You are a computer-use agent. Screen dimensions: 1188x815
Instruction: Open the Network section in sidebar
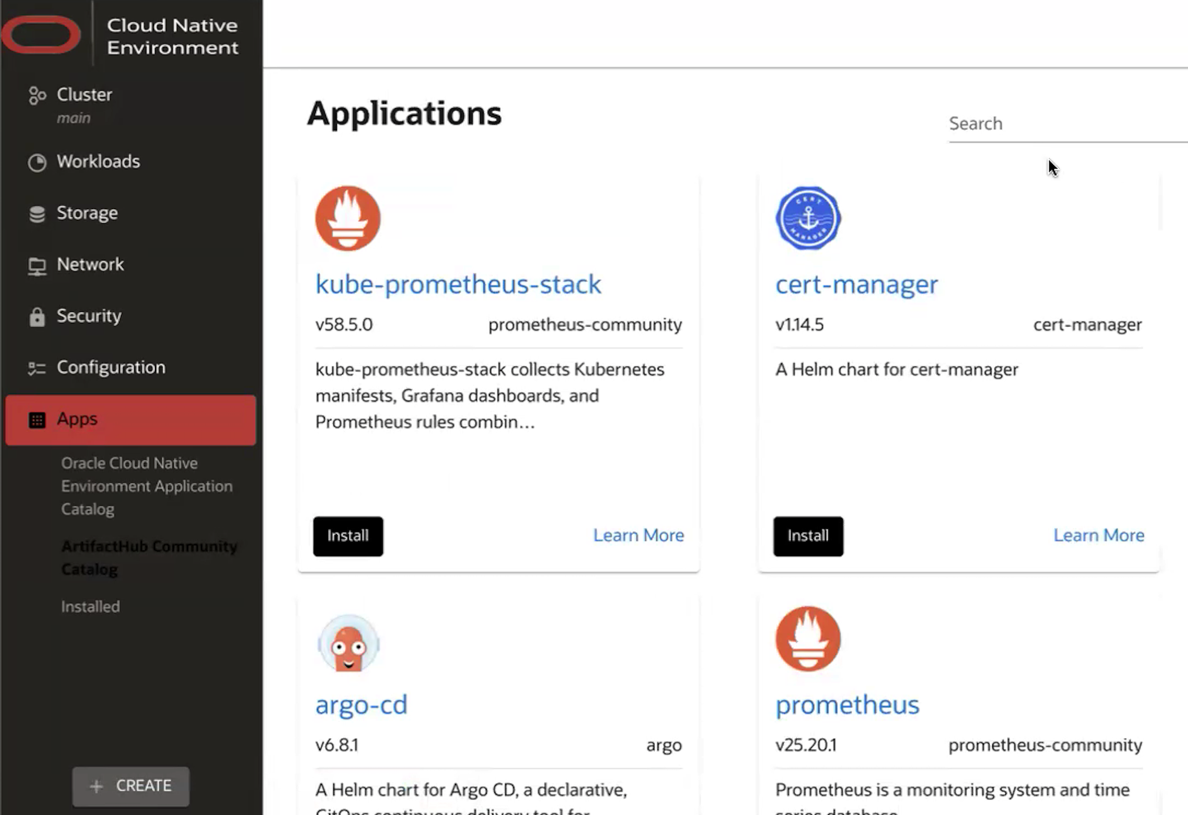click(x=90, y=265)
